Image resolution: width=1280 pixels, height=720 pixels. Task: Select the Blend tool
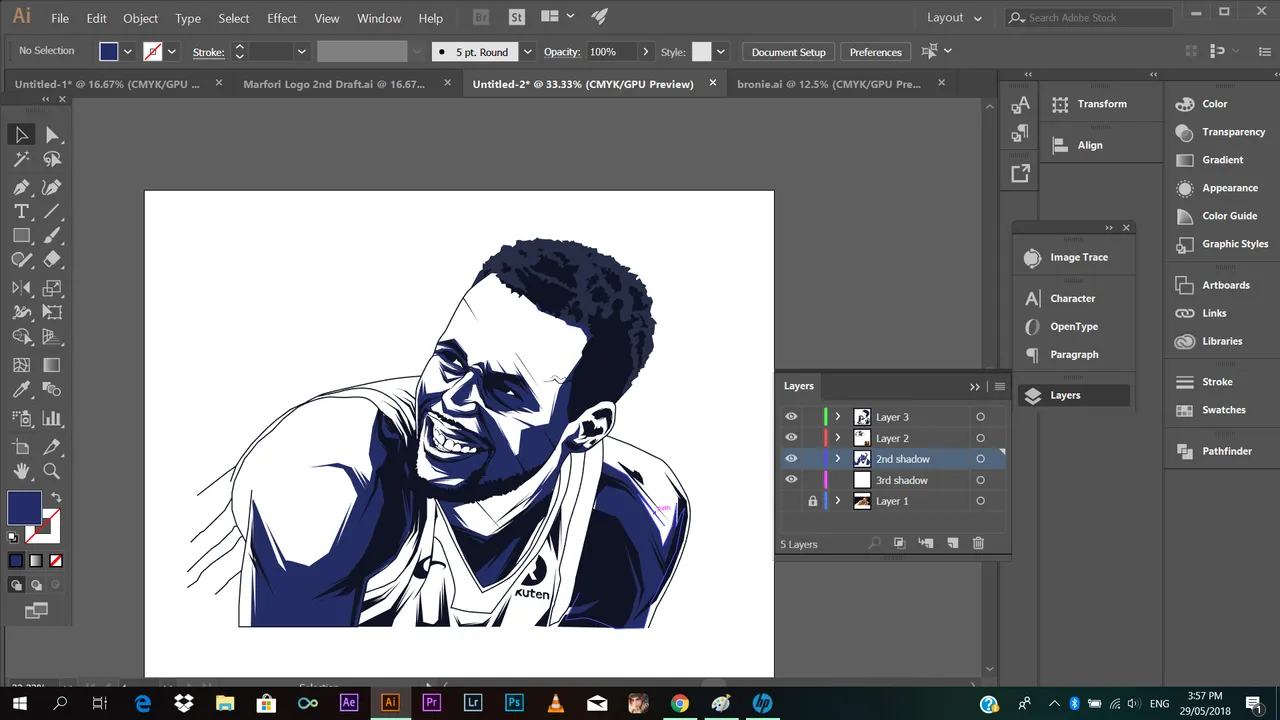53,390
